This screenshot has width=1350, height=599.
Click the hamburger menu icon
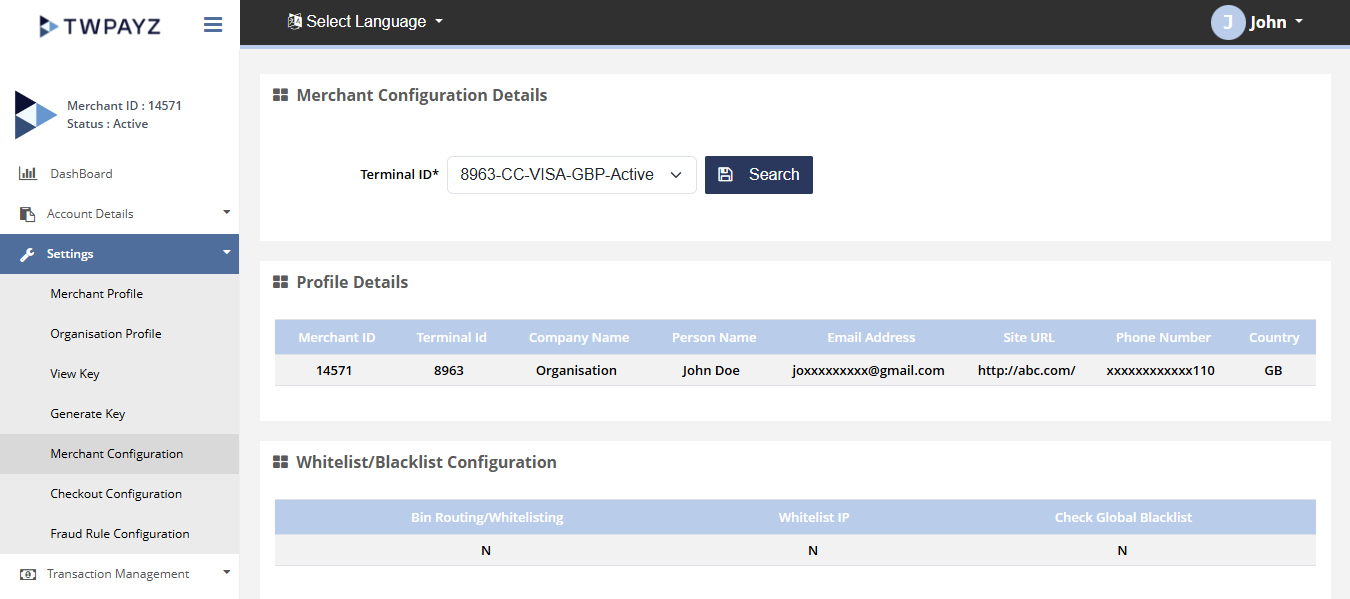click(x=213, y=25)
